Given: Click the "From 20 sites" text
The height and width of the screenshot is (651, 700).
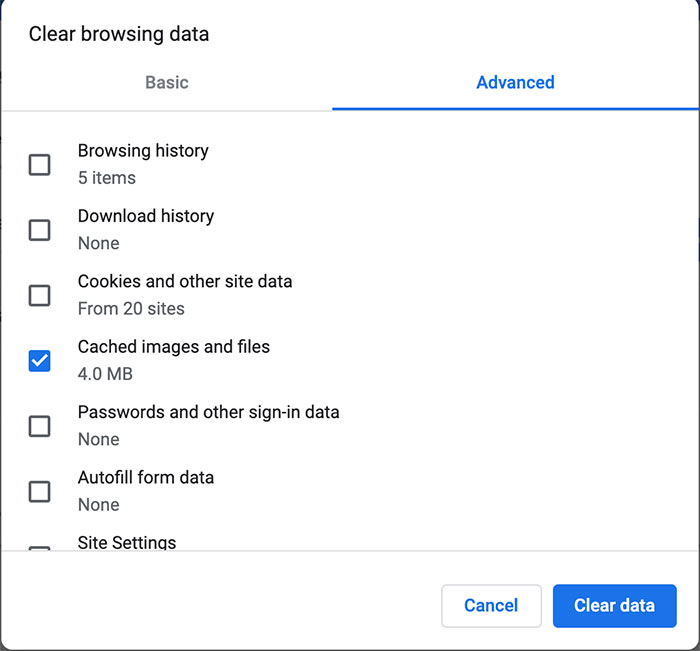Looking at the screenshot, I should (x=131, y=309).
